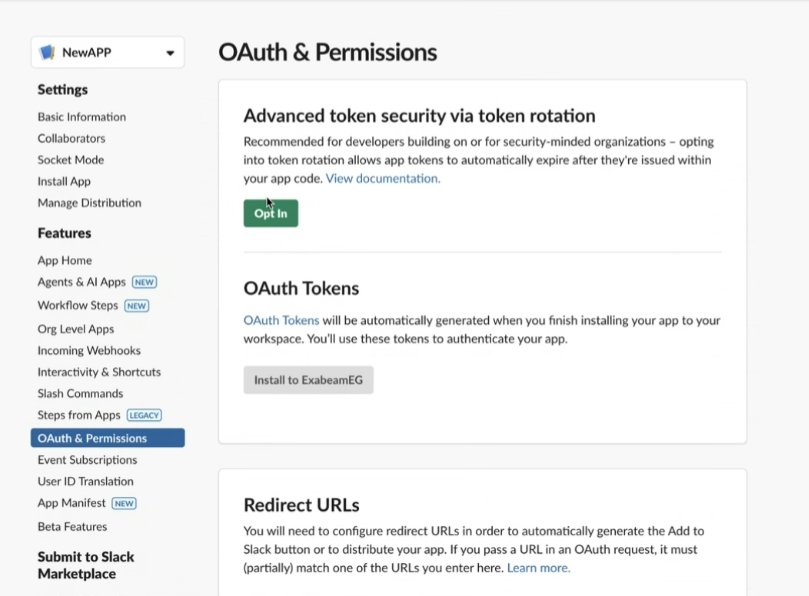Click the NEW badge beside App Manifest
Screen dimensions: 809x596
(x=124, y=503)
